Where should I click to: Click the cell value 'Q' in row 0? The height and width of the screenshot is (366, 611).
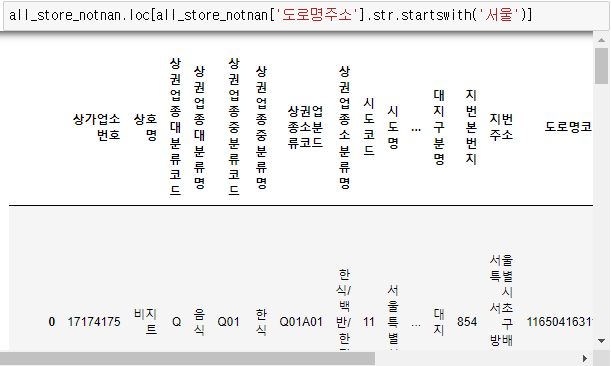[x=177, y=322]
